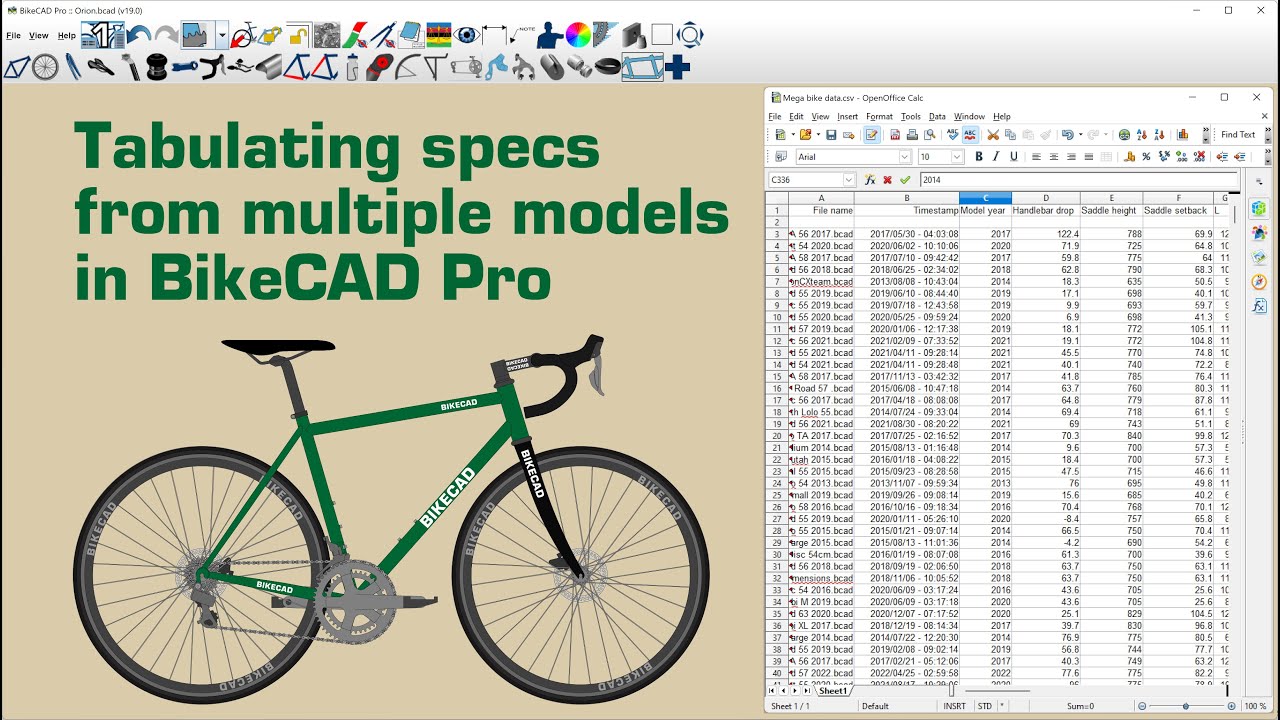Image resolution: width=1280 pixels, height=720 pixels.
Task: Click the next sheet navigation arrow
Action: [x=795, y=691]
